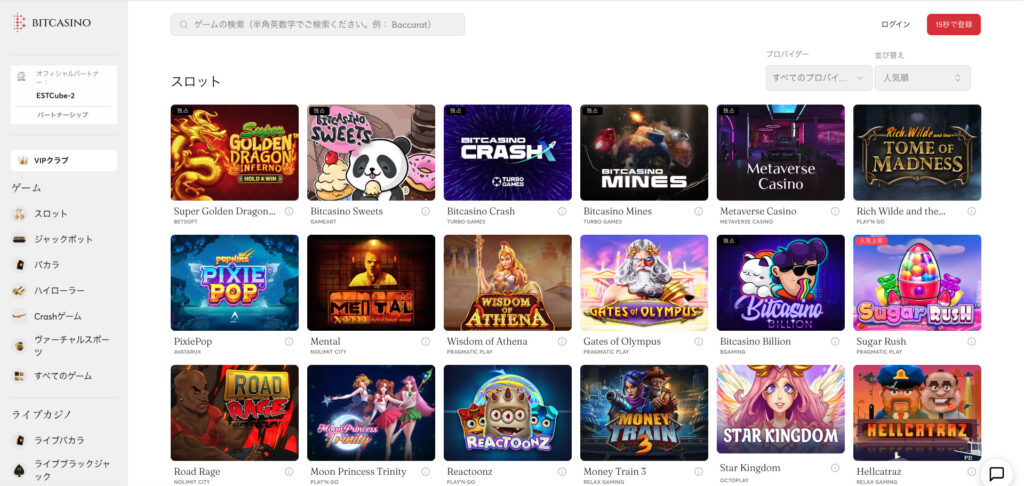Open the 人気順 sort dropdown

[922, 78]
